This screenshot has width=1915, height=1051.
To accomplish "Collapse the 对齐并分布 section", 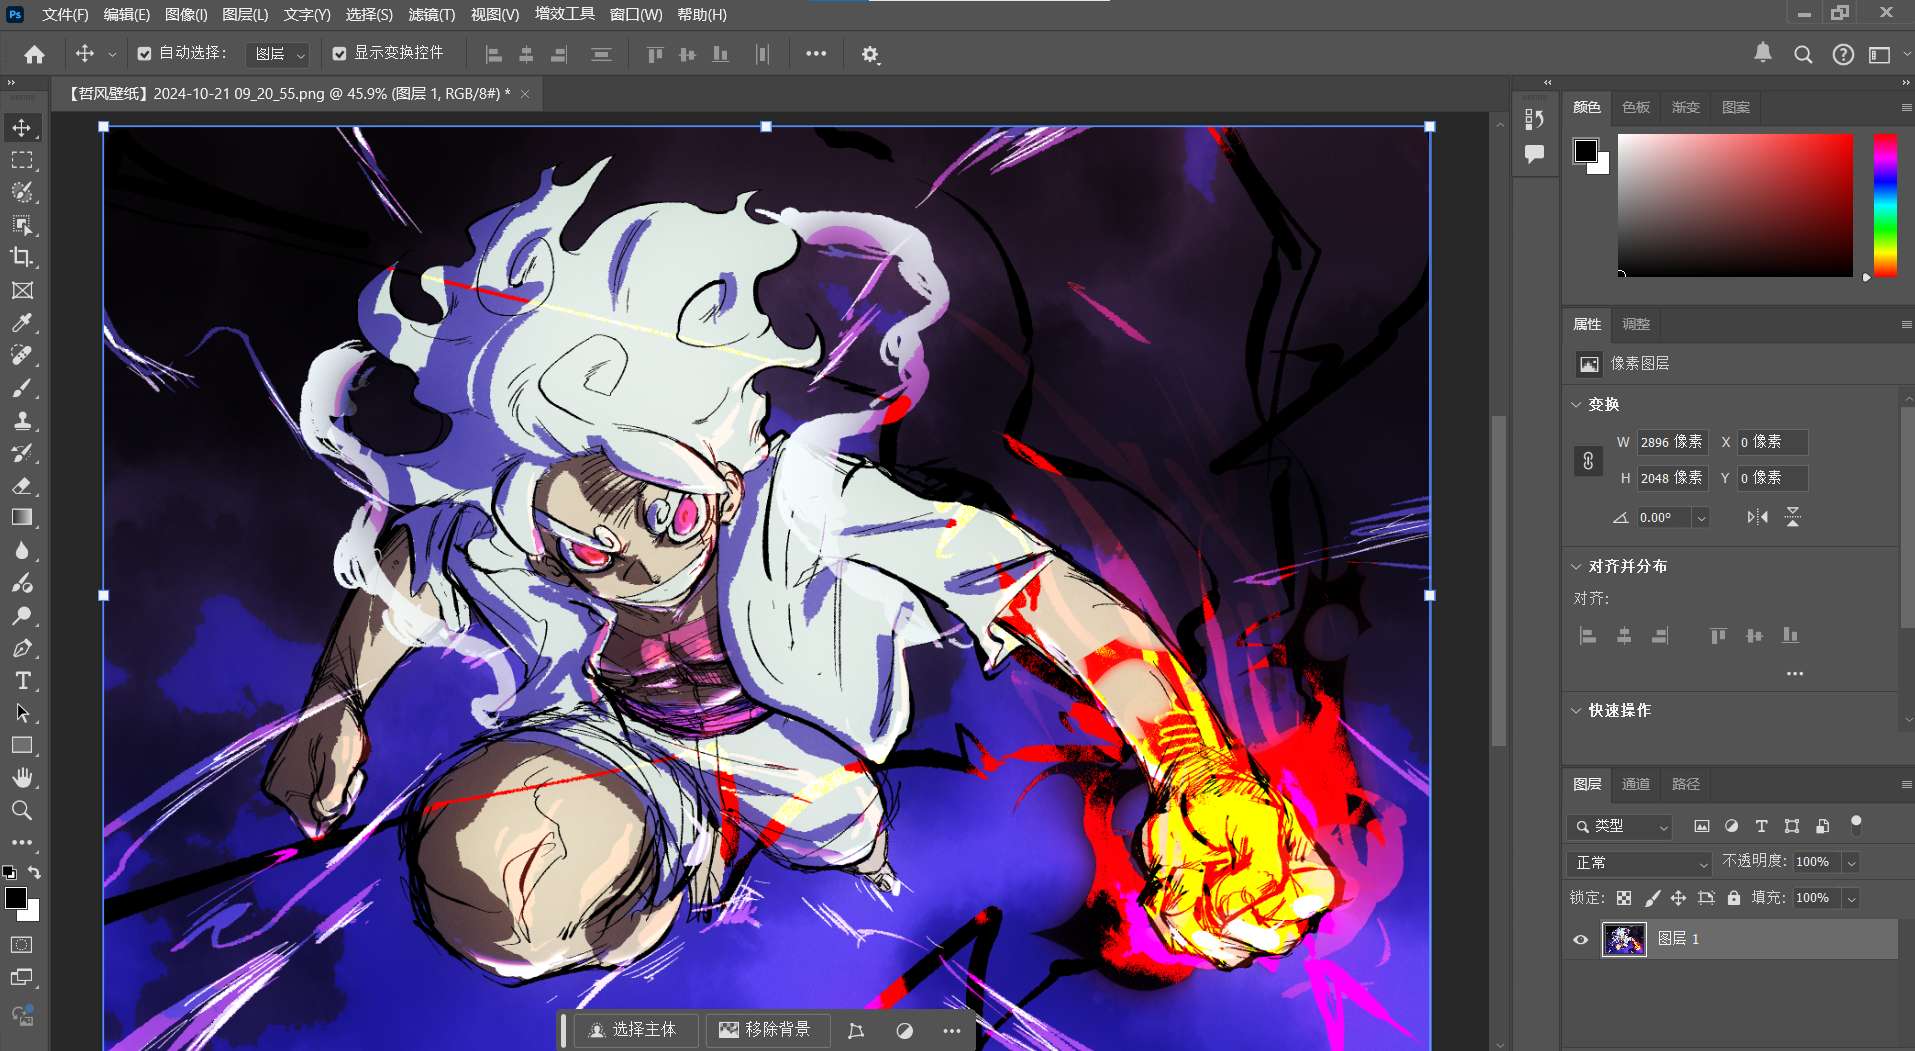I will pos(1576,567).
